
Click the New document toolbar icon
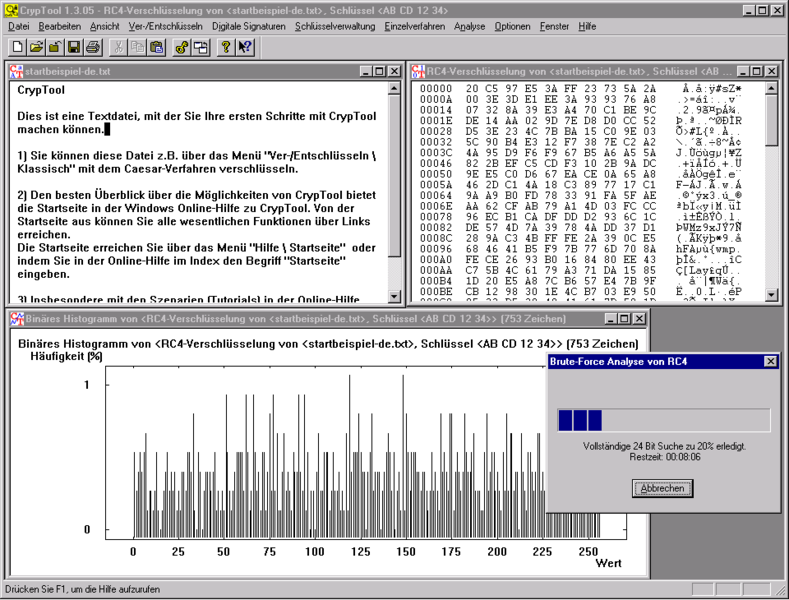[x=18, y=47]
